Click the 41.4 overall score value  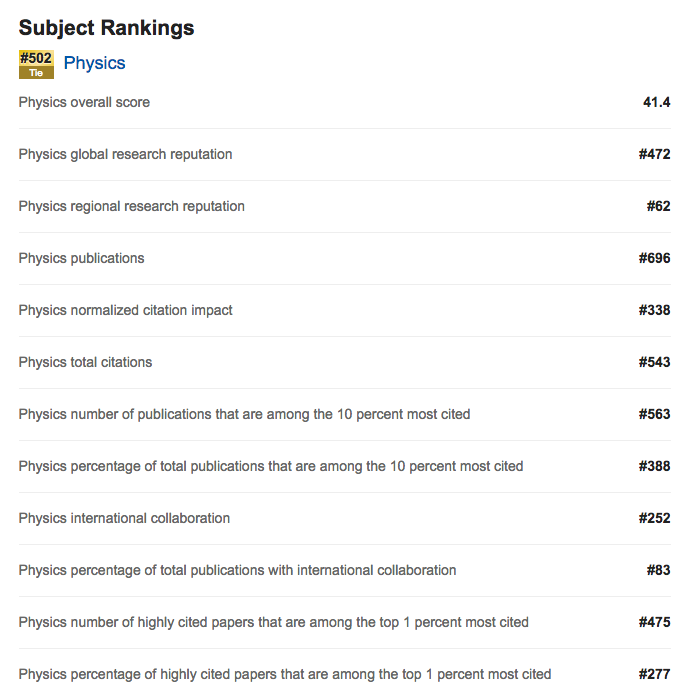tap(656, 102)
